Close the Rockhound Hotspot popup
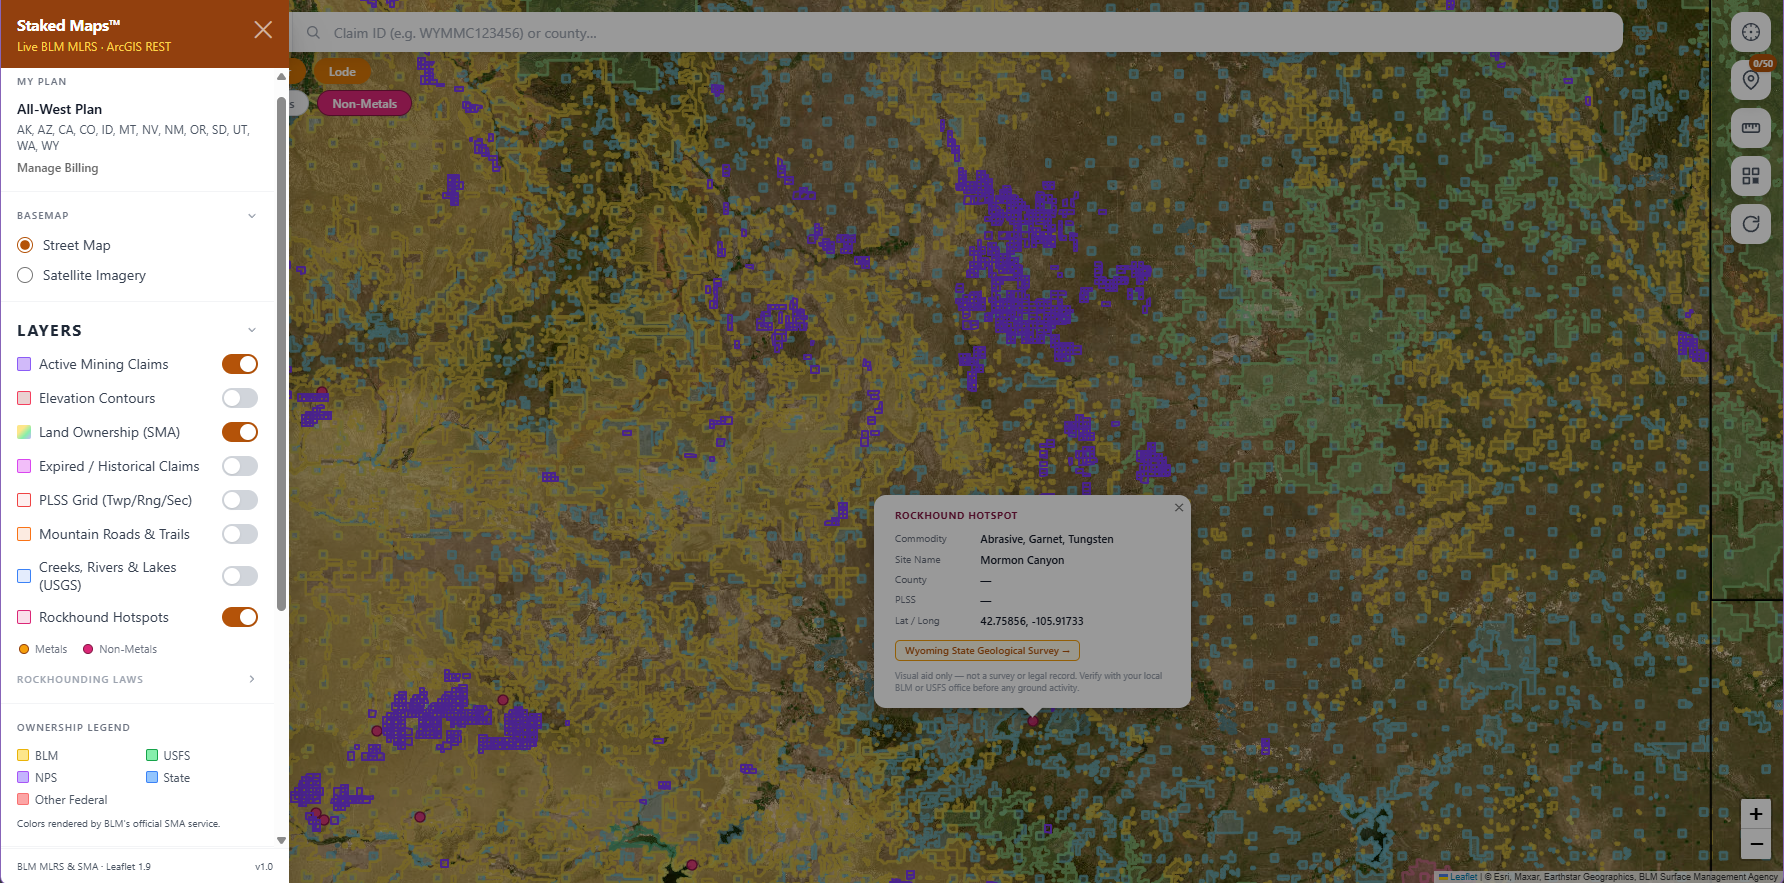 point(1179,507)
